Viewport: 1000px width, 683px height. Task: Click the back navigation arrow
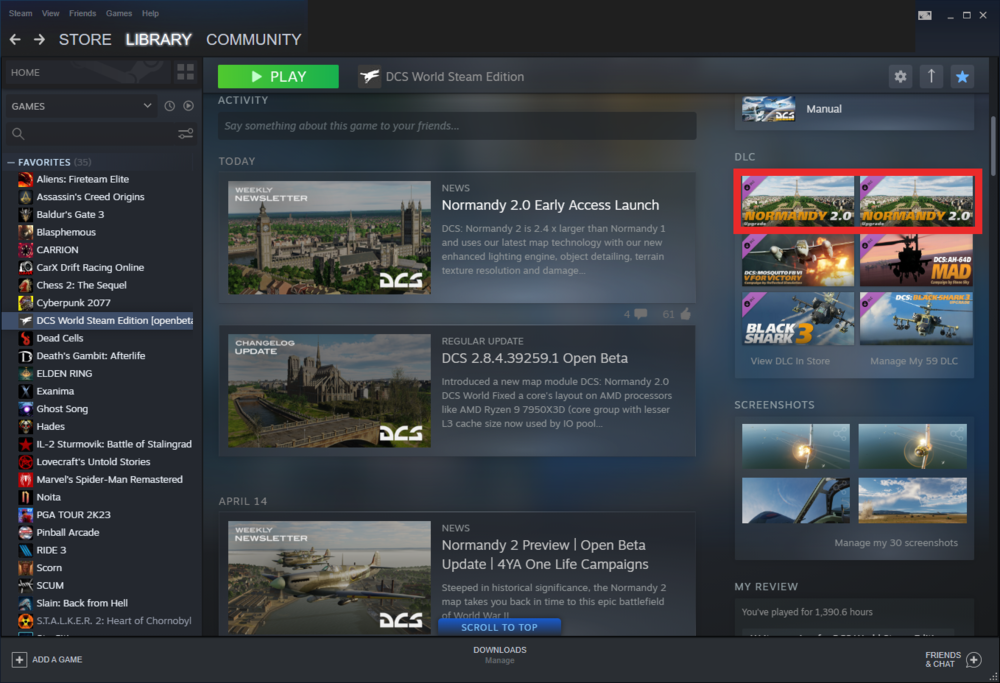tap(15, 40)
